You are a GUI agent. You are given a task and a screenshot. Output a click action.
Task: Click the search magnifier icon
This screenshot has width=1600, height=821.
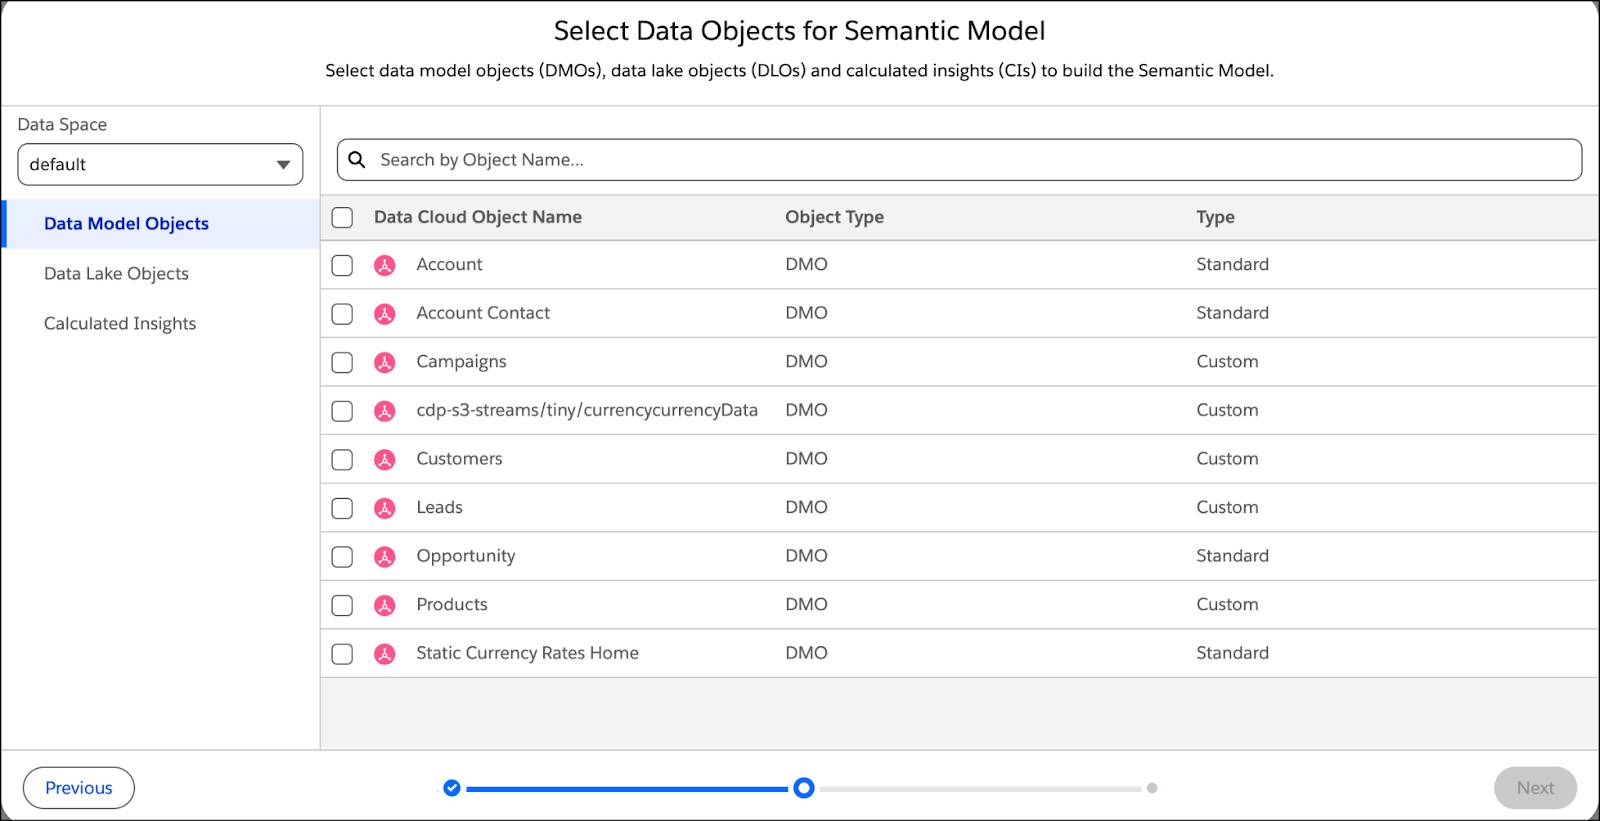[x=357, y=160]
